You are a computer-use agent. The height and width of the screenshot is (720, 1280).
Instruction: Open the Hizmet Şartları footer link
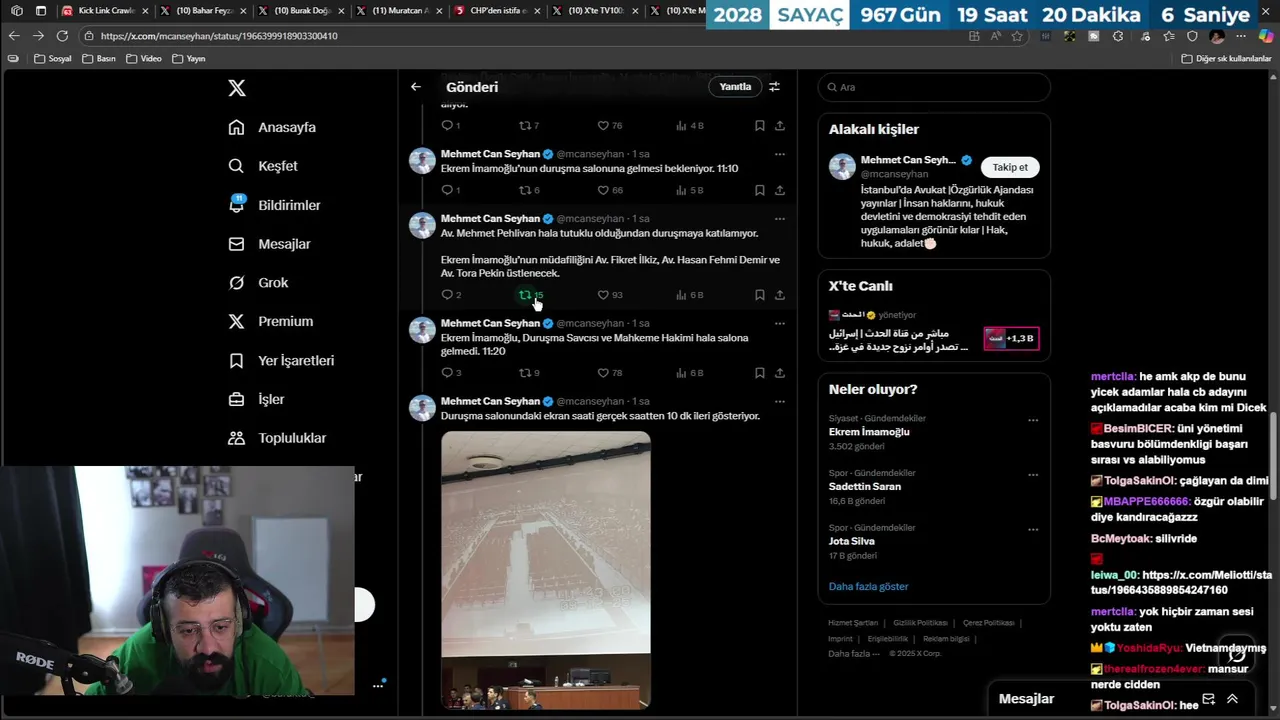(853, 623)
